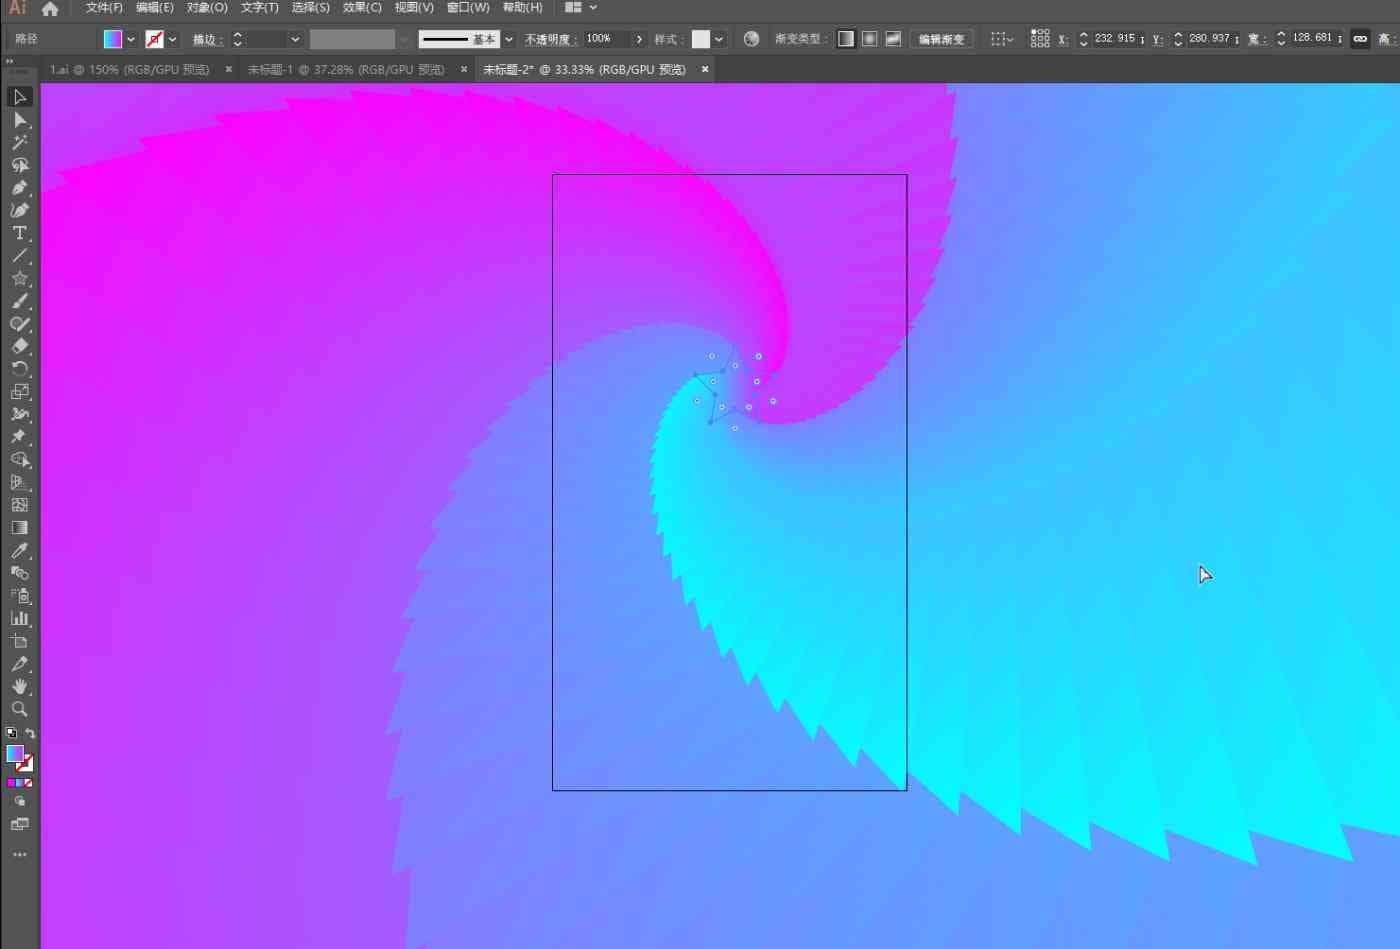Select the Shape Builder tool
The width and height of the screenshot is (1400, 949).
click(x=19, y=460)
